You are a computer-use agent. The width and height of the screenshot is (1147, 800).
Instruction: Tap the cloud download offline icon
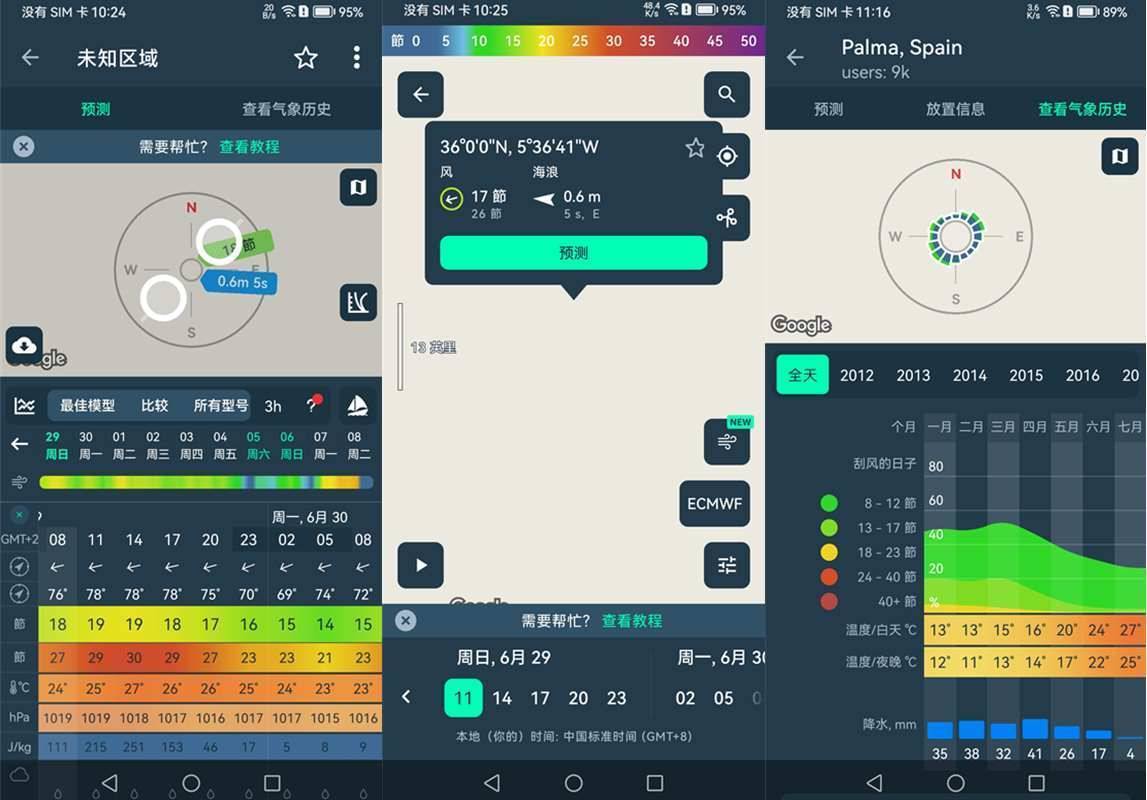click(24, 346)
